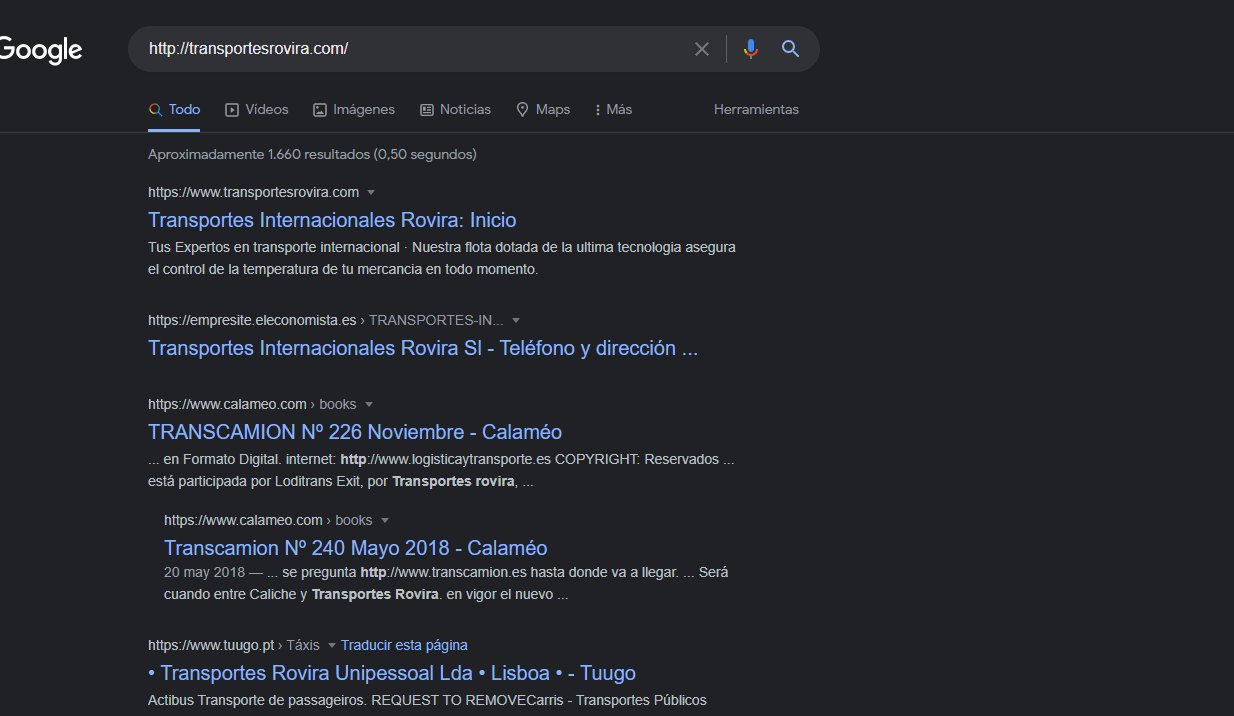
Task: Open dropdown arrow next to transportesrovira.com URL
Action: (371, 192)
